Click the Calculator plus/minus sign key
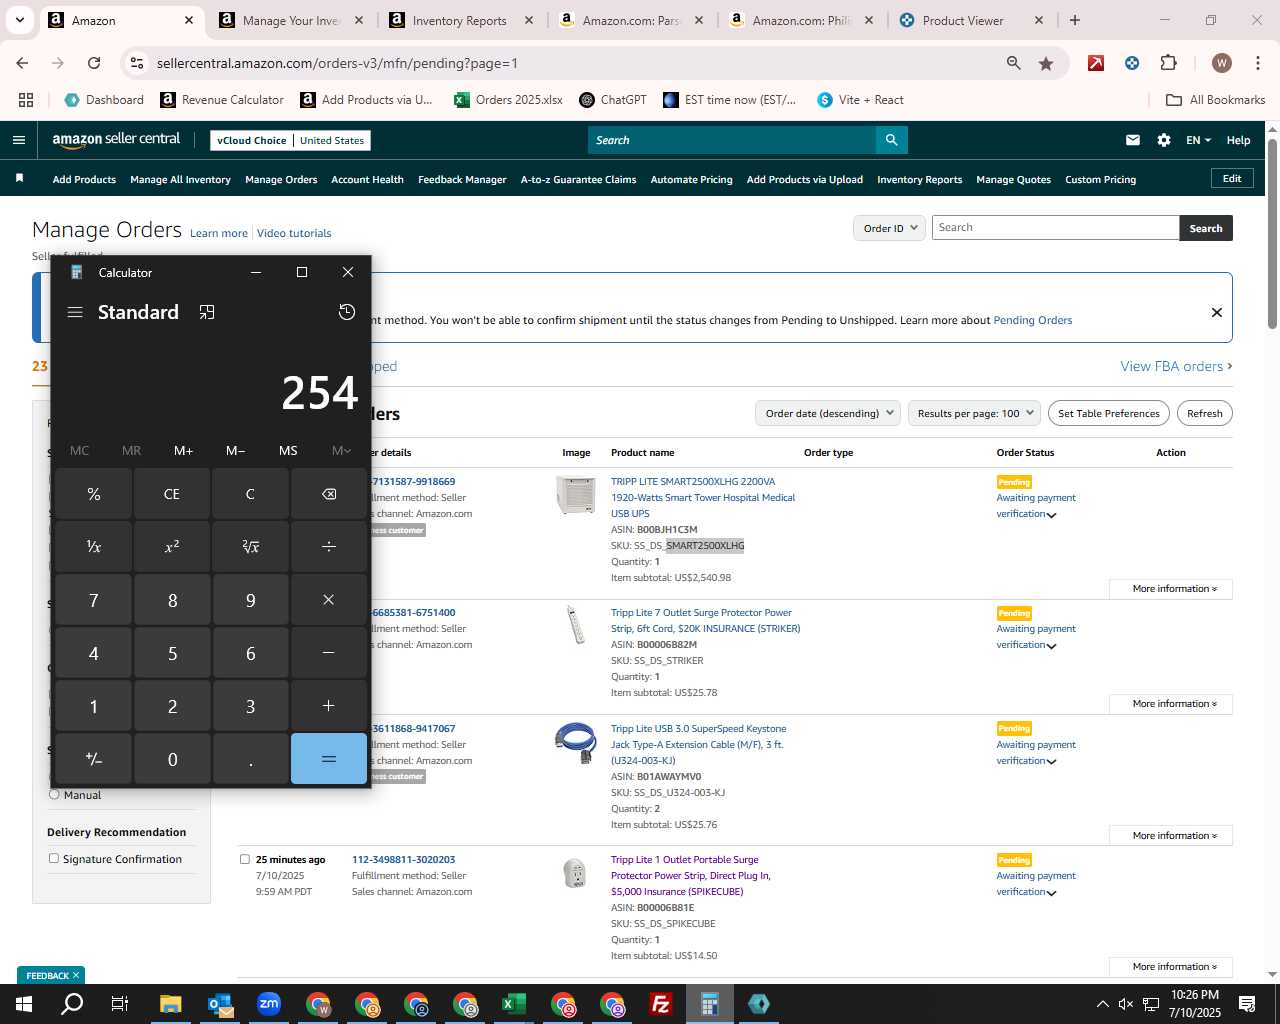The width and height of the screenshot is (1280, 1024). pyautogui.click(x=94, y=759)
